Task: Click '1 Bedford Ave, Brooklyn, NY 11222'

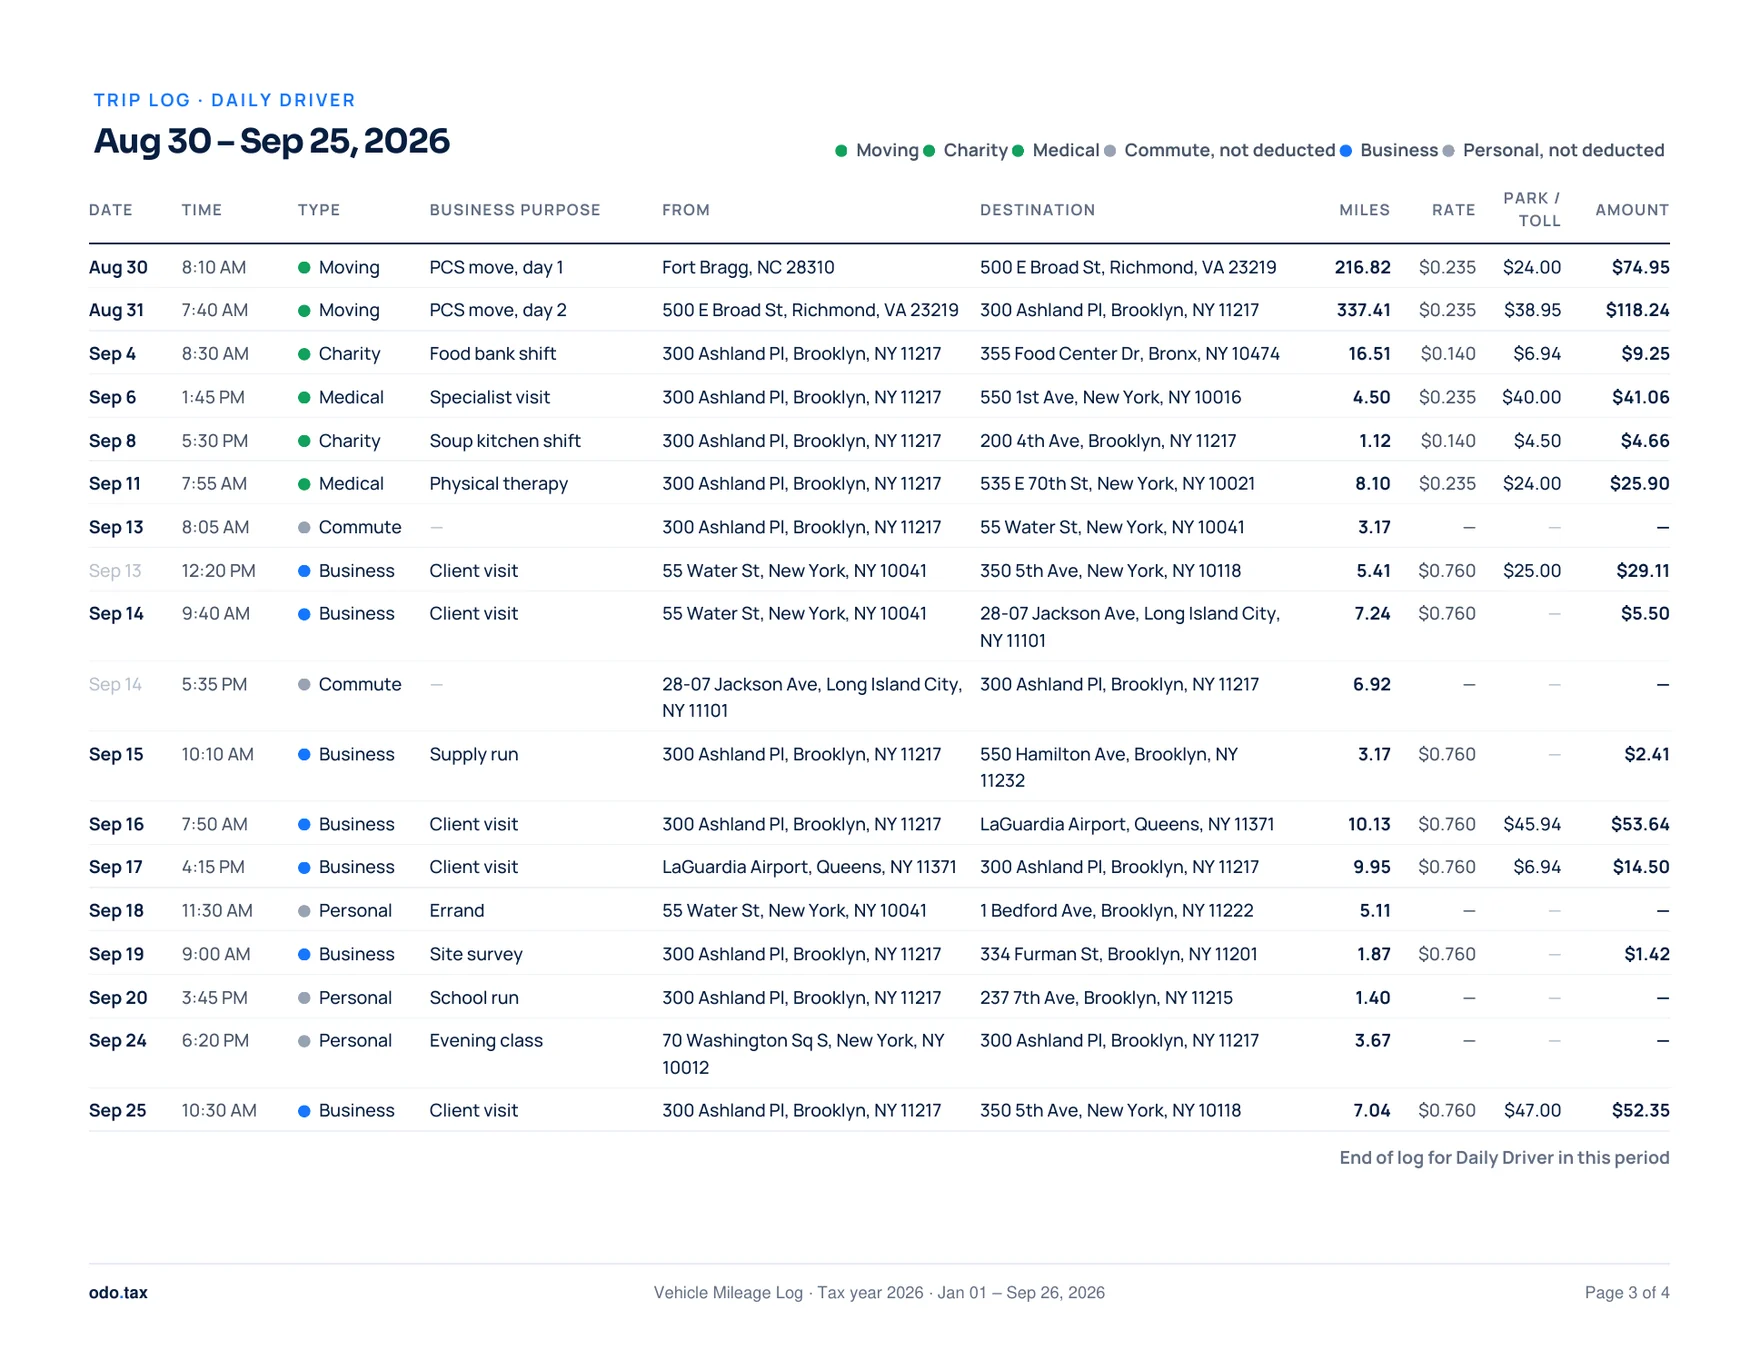Action: pyautogui.click(x=1117, y=911)
